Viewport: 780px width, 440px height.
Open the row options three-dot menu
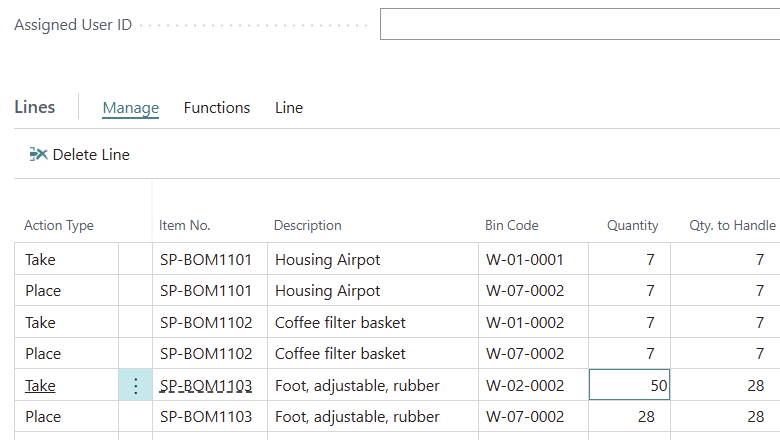[136, 386]
